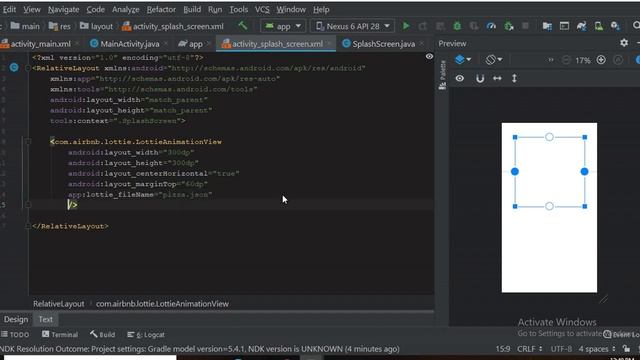Switch to MainActivity.java editor tab

pyautogui.click(x=129, y=44)
